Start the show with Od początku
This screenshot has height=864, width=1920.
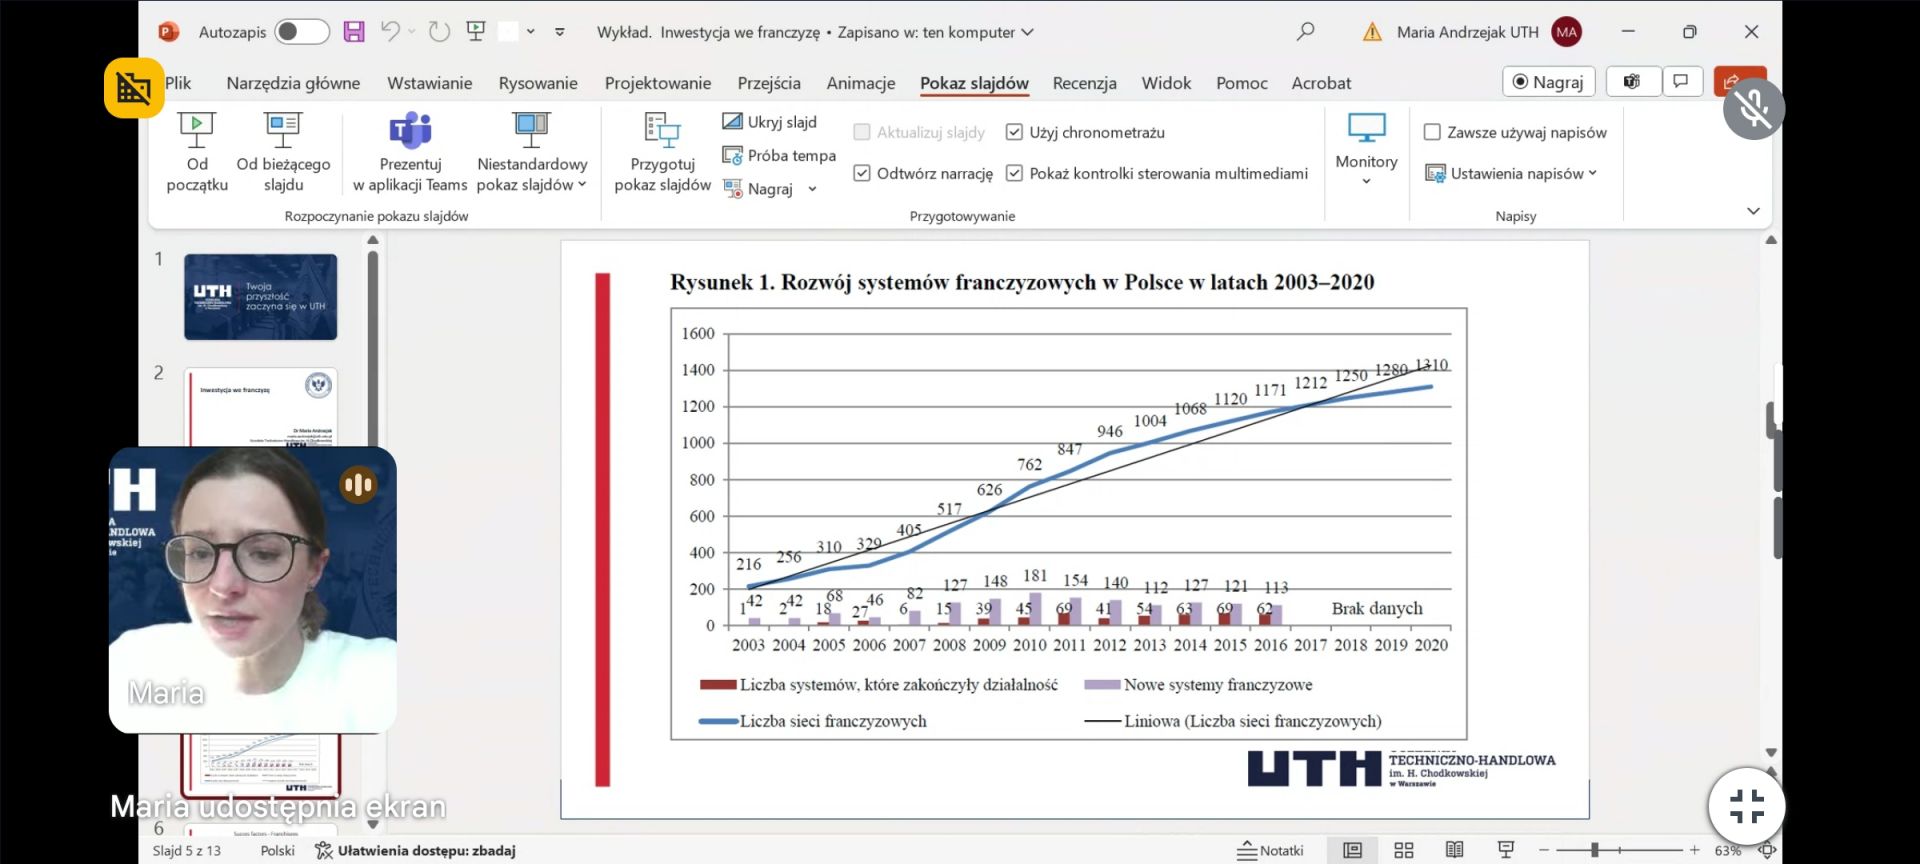click(x=197, y=152)
